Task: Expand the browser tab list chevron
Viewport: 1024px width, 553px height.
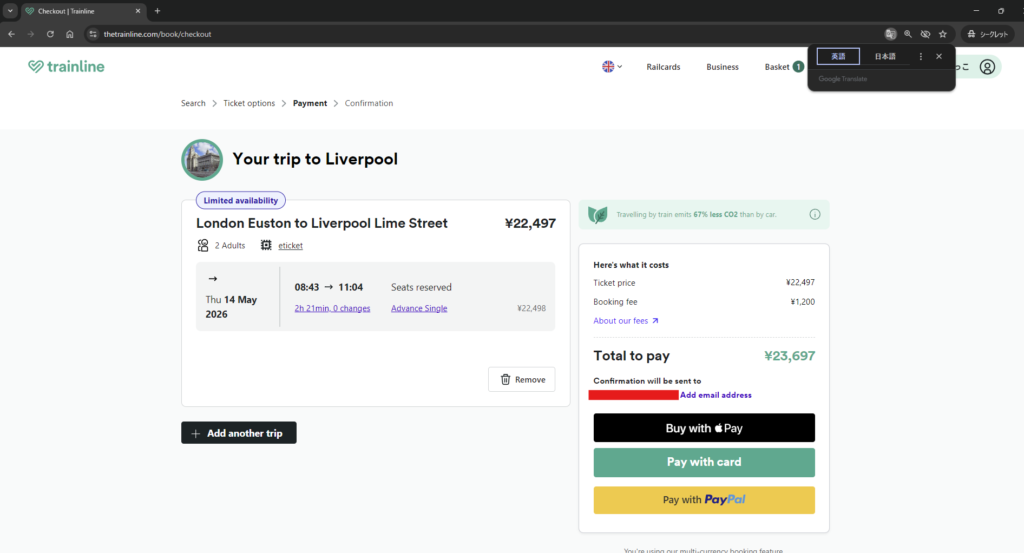Action: pos(10,11)
